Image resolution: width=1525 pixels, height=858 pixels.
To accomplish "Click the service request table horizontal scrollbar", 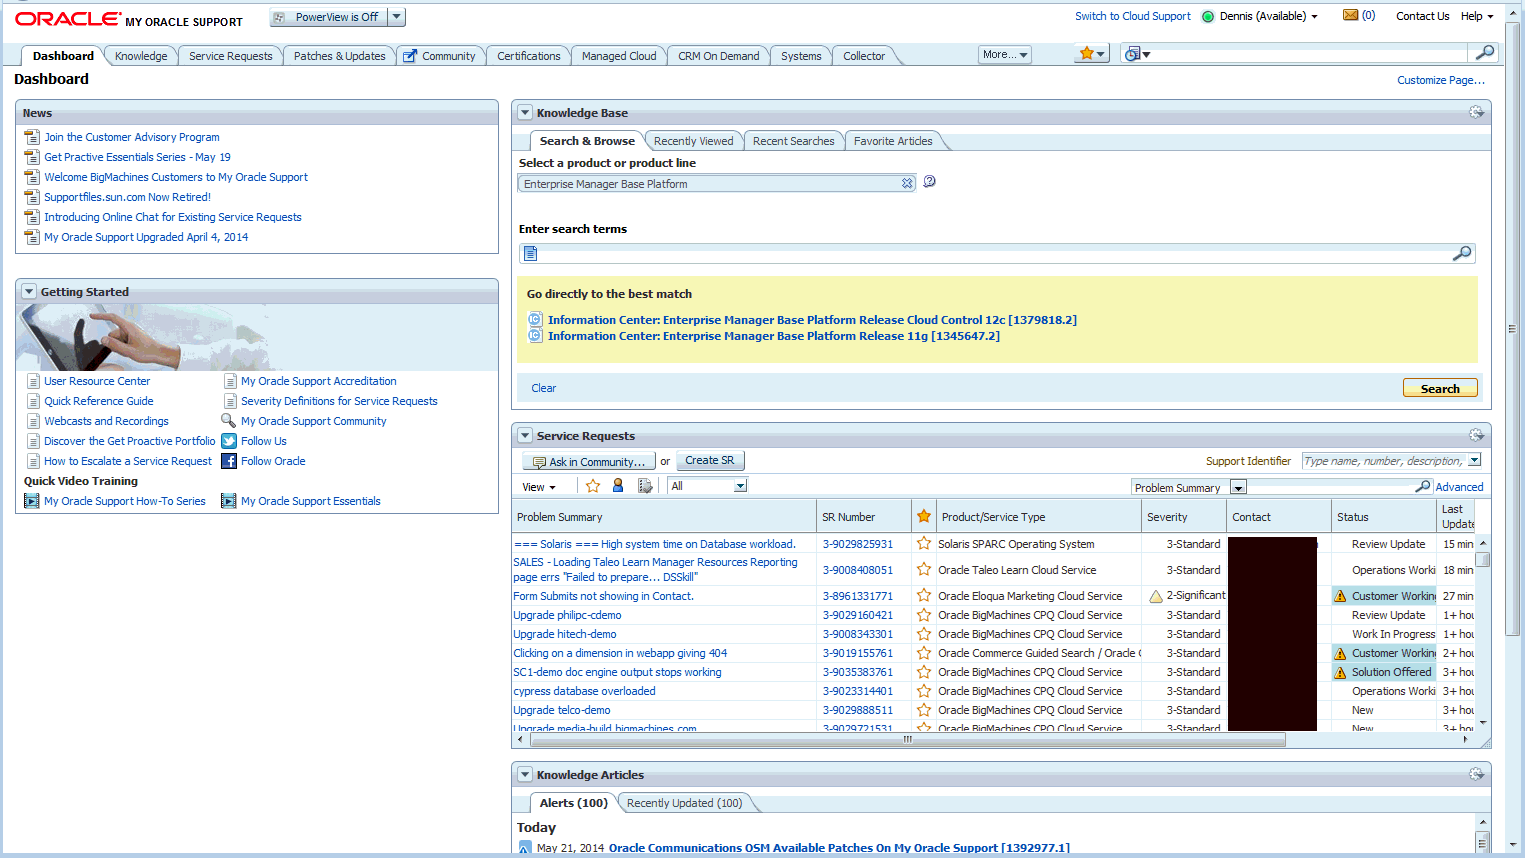I will 908,740.
